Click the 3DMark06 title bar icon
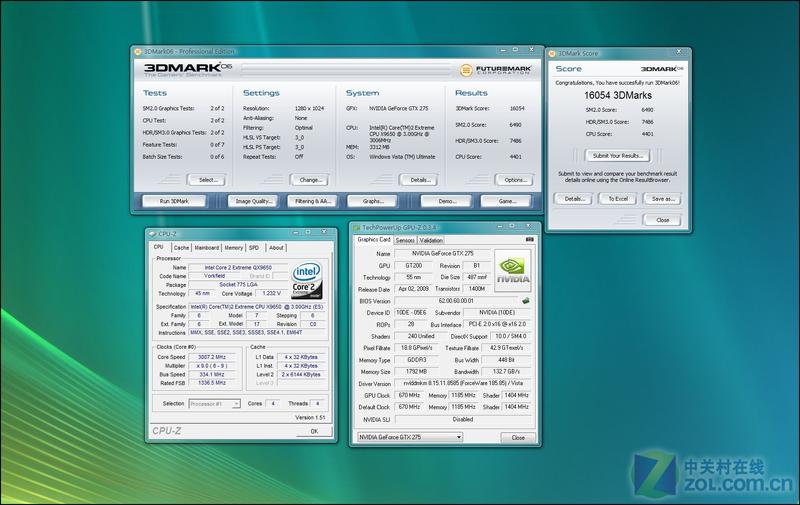 coord(138,52)
